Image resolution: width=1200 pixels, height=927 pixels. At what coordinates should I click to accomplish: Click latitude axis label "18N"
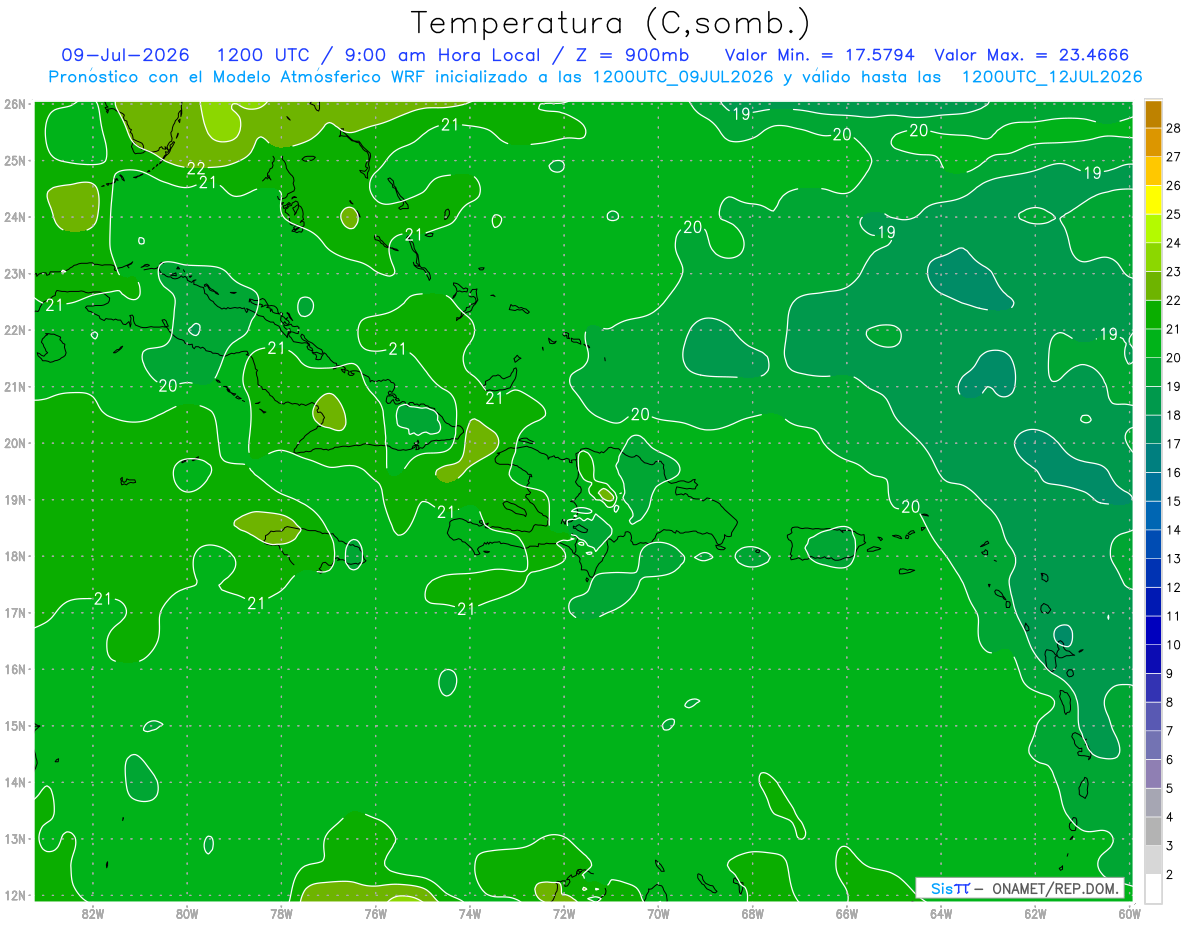14,556
